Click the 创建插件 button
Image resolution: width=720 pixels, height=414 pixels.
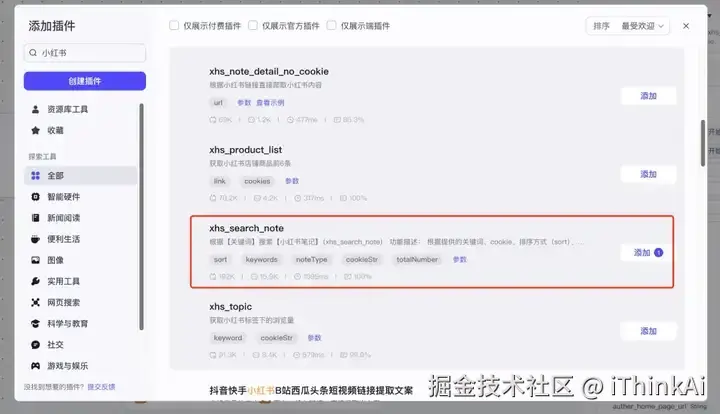pyautogui.click(x=85, y=81)
